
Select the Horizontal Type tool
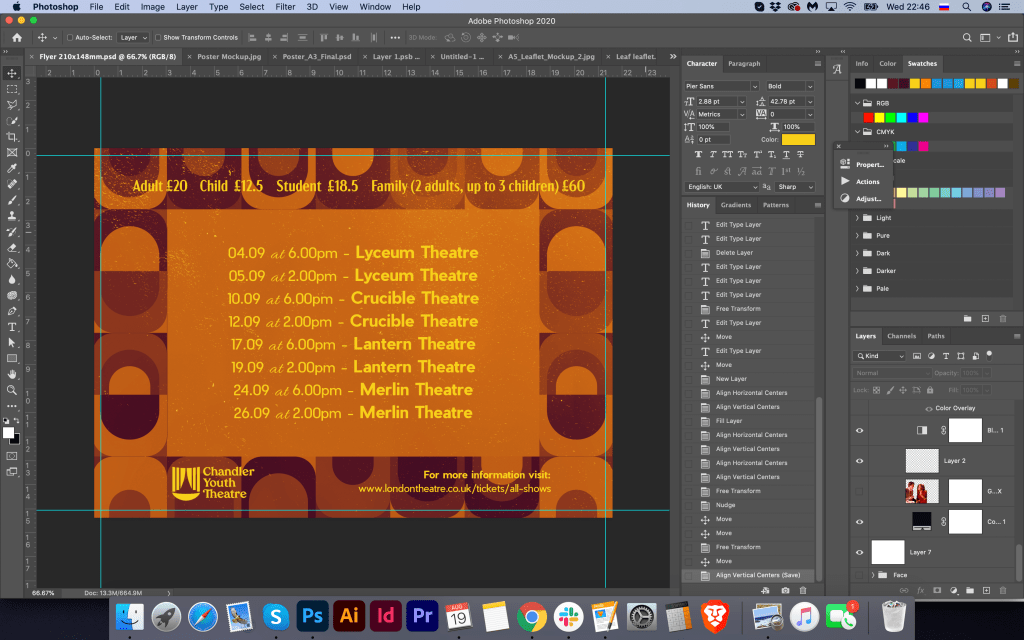pyautogui.click(x=12, y=327)
